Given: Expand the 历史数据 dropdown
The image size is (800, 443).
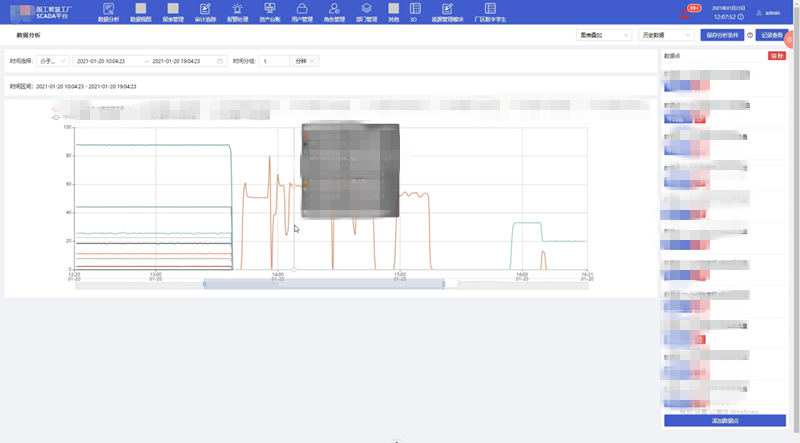Looking at the screenshot, I should (x=662, y=35).
